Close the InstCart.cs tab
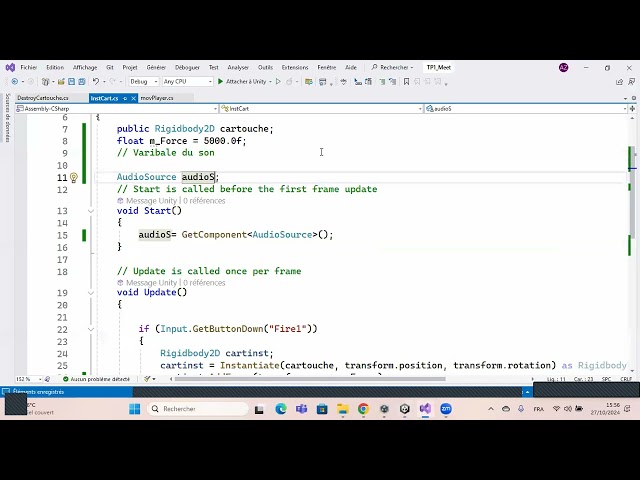 point(133,98)
